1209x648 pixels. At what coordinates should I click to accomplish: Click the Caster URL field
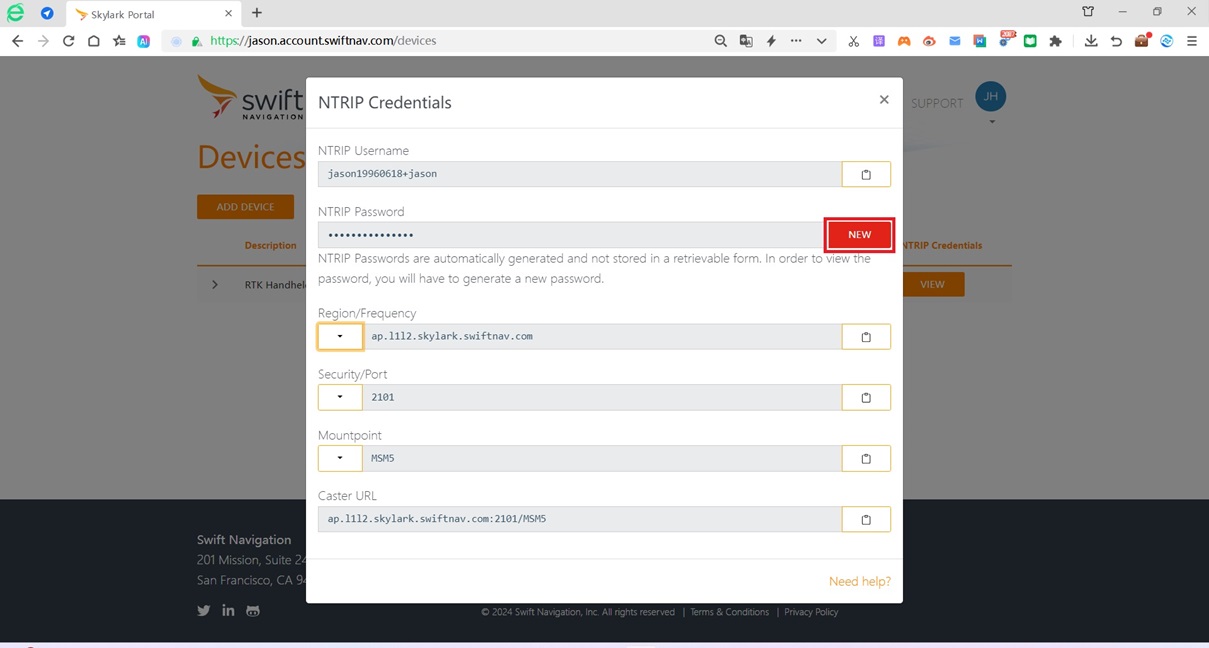[580, 520]
